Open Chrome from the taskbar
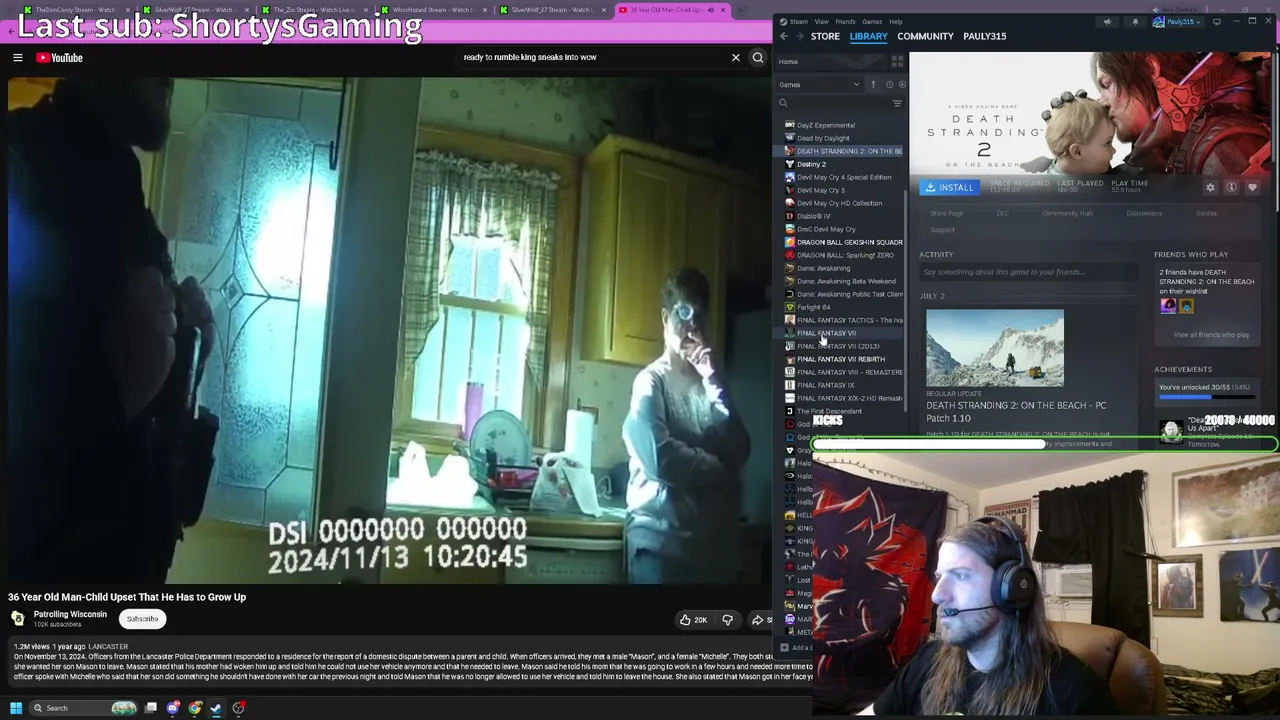Image resolution: width=1280 pixels, height=720 pixels. (195, 708)
